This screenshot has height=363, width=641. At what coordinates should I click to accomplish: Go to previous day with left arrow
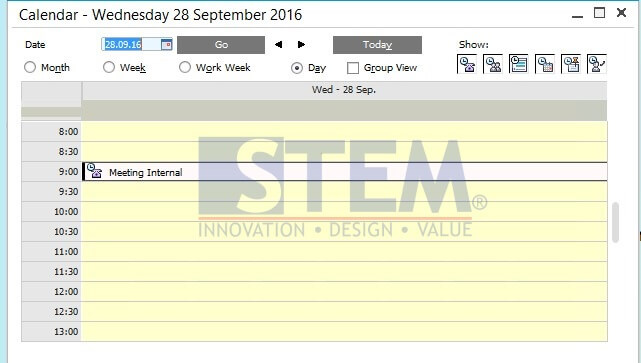[278, 45]
